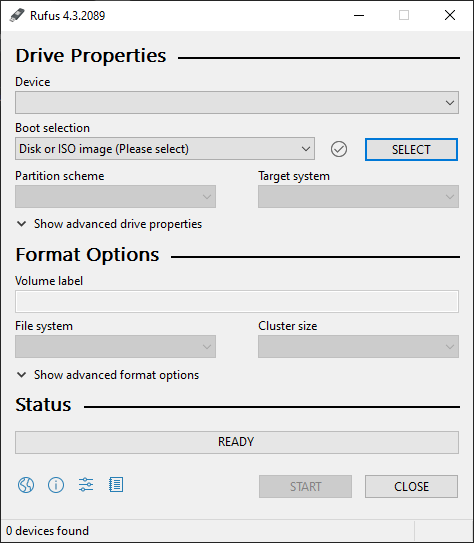Viewport: 474px width, 543px height.
Task: Click the READY status progress bar
Action: 237,442
